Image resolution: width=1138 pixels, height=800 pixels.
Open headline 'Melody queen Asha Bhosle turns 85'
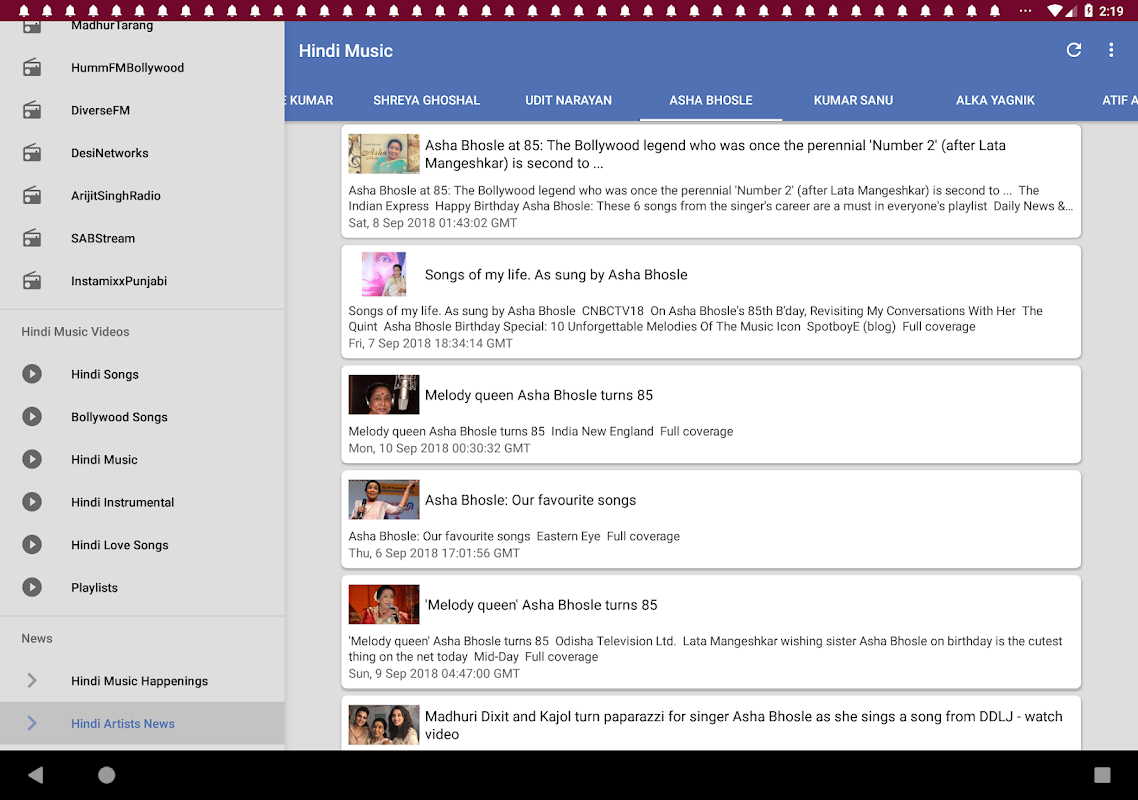coord(539,395)
